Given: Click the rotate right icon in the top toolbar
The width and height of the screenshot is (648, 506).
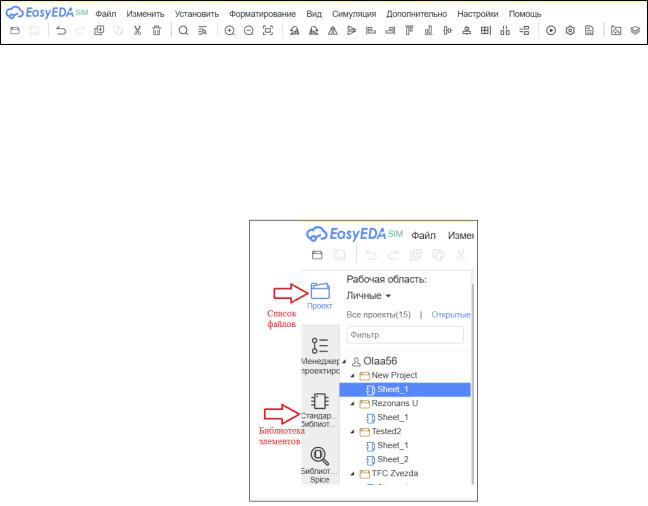Looking at the screenshot, I should pos(314,30).
